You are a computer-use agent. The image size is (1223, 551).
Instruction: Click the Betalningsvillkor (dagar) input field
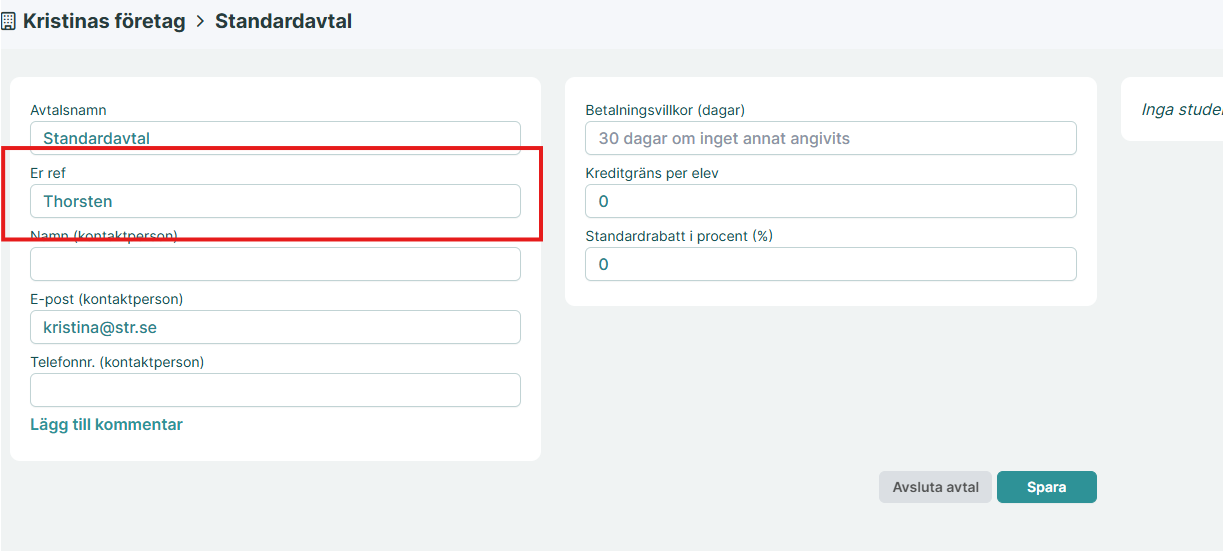830,138
